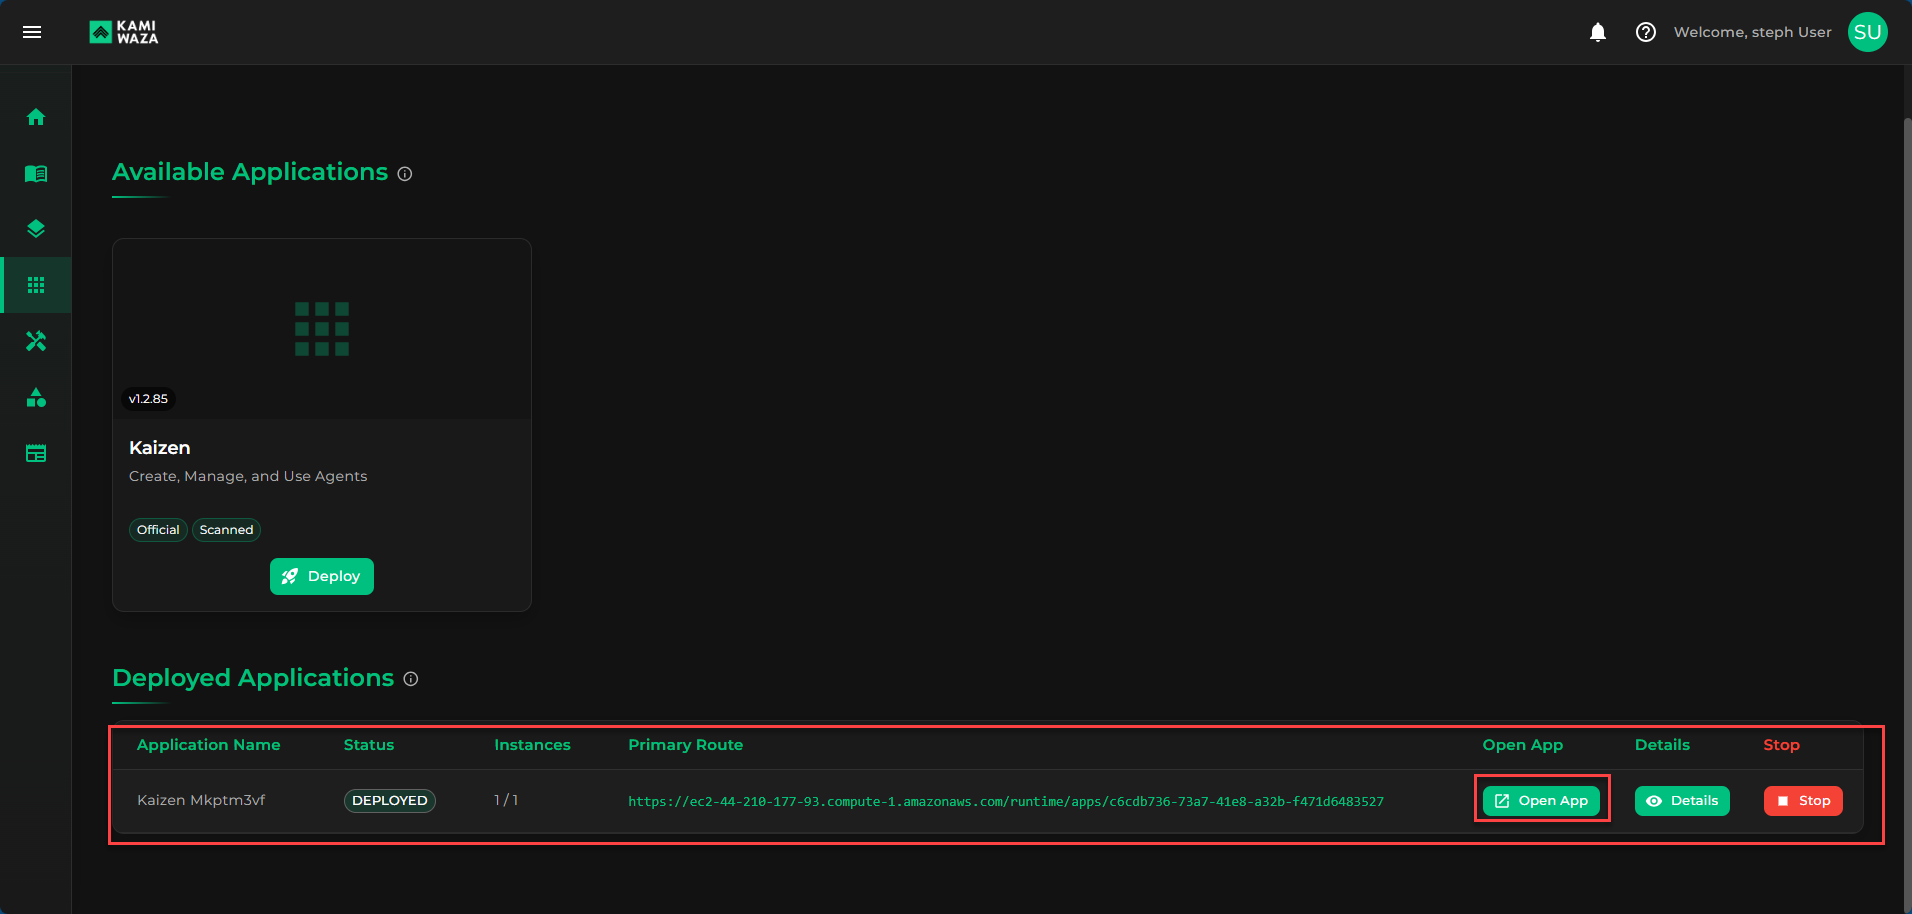Screen dimensions: 1912x914
Task: Deploy the Kaizen application
Action: [x=322, y=576]
